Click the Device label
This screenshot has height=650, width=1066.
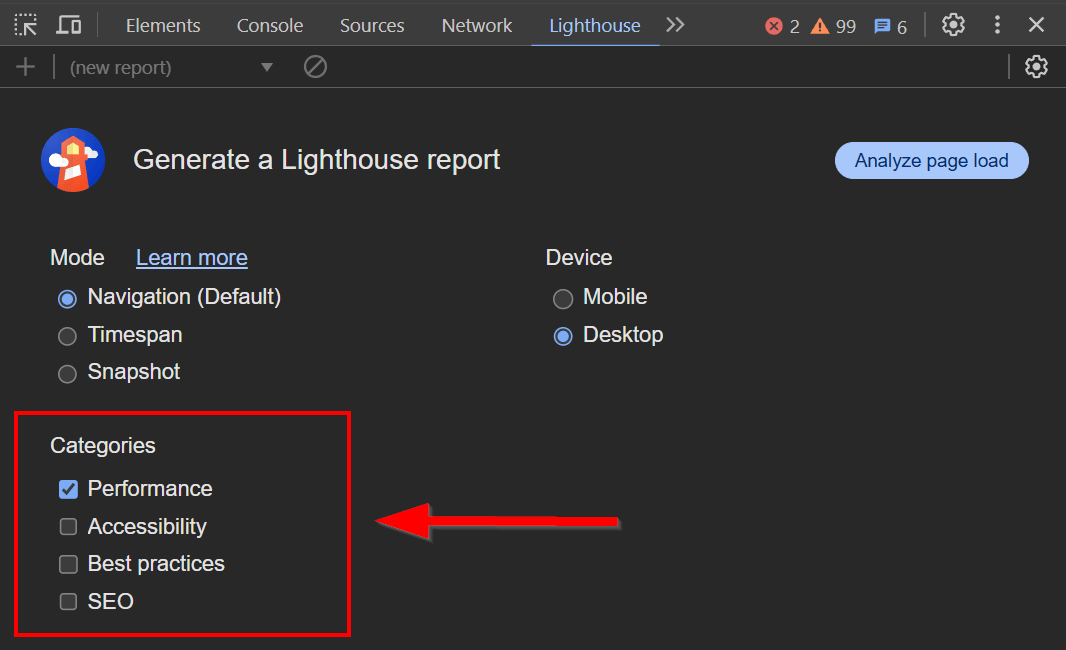tap(579, 258)
